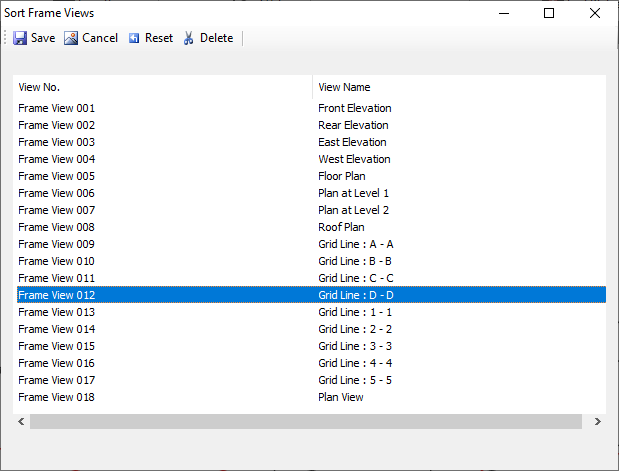Click the left scroll arrow

click(x=21, y=422)
